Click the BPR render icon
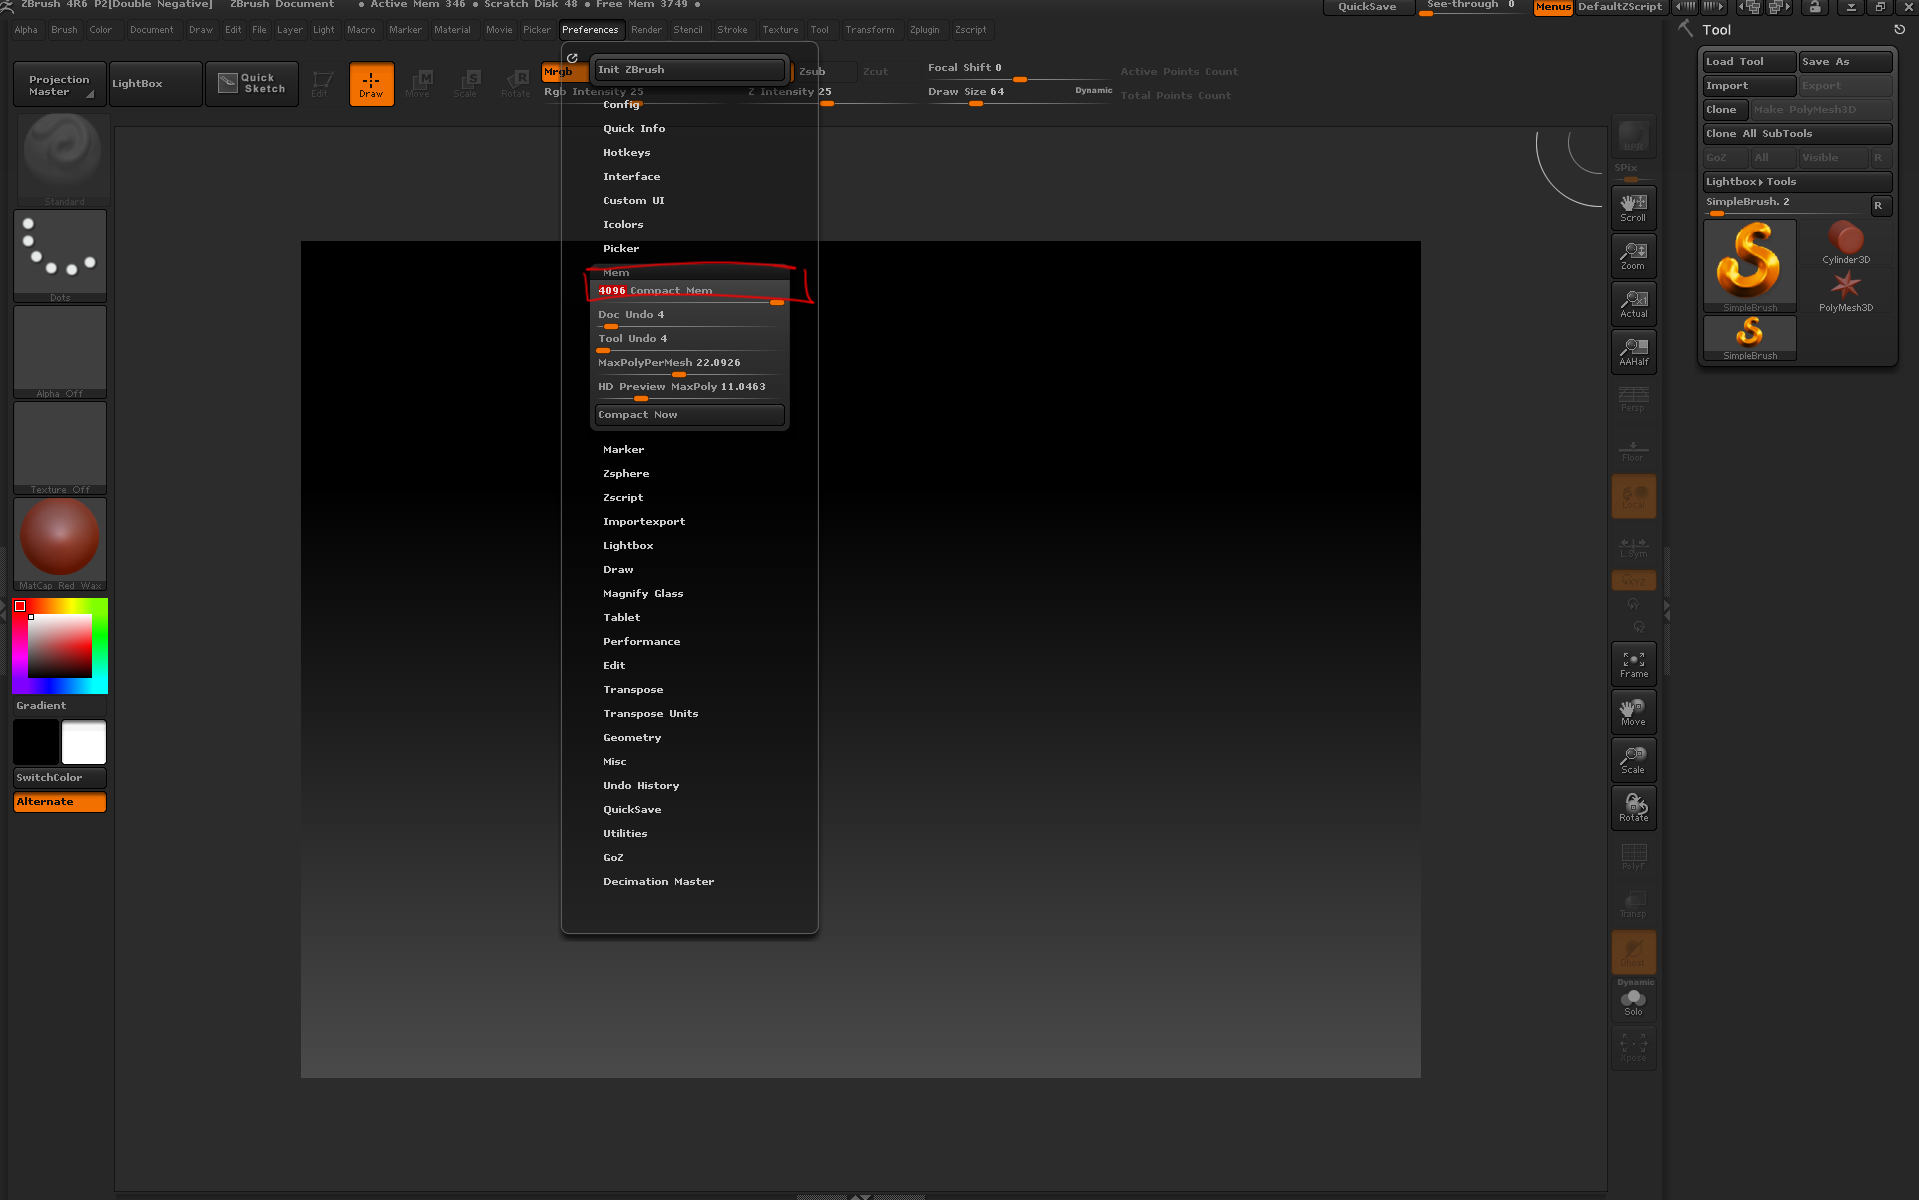The width and height of the screenshot is (1919, 1200). [1633, 136]
